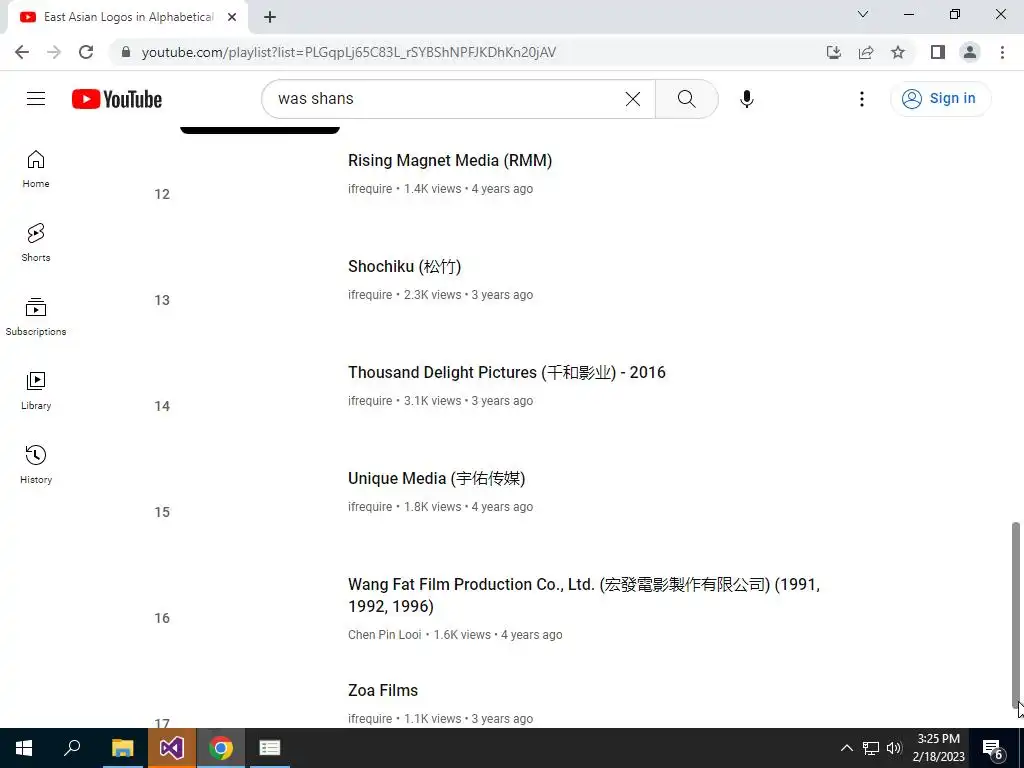The image size is (1024, 768).
Task: Open File Explorer from taskbar
Action: tap(122, 748)
